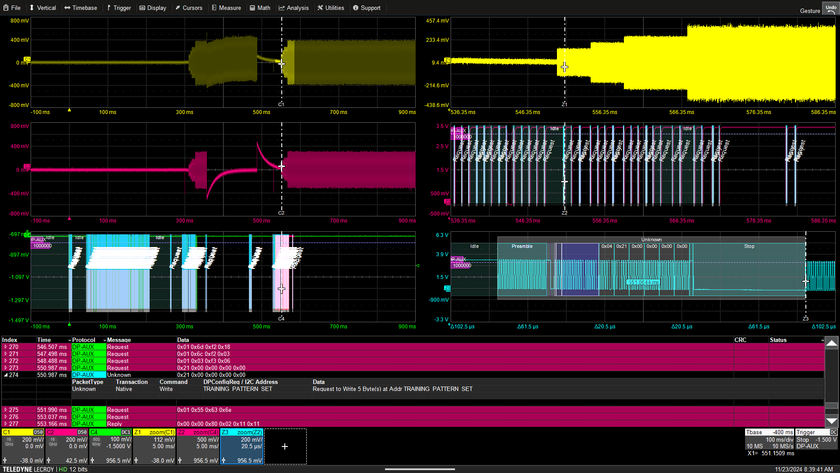Open the Measure menu
840x473 pixels.
[x=226, y=7]
